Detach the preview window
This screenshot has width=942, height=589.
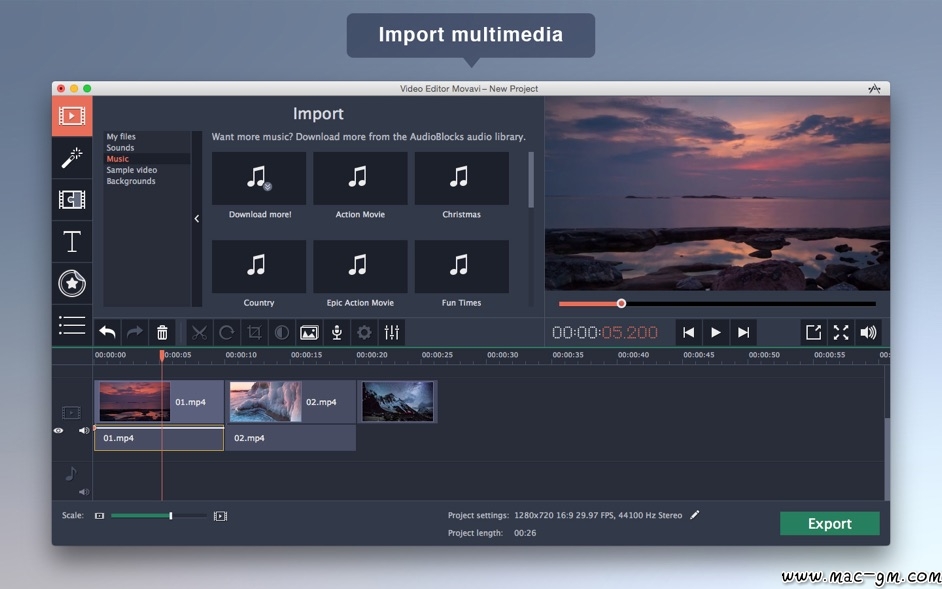(x=813, y=332)
